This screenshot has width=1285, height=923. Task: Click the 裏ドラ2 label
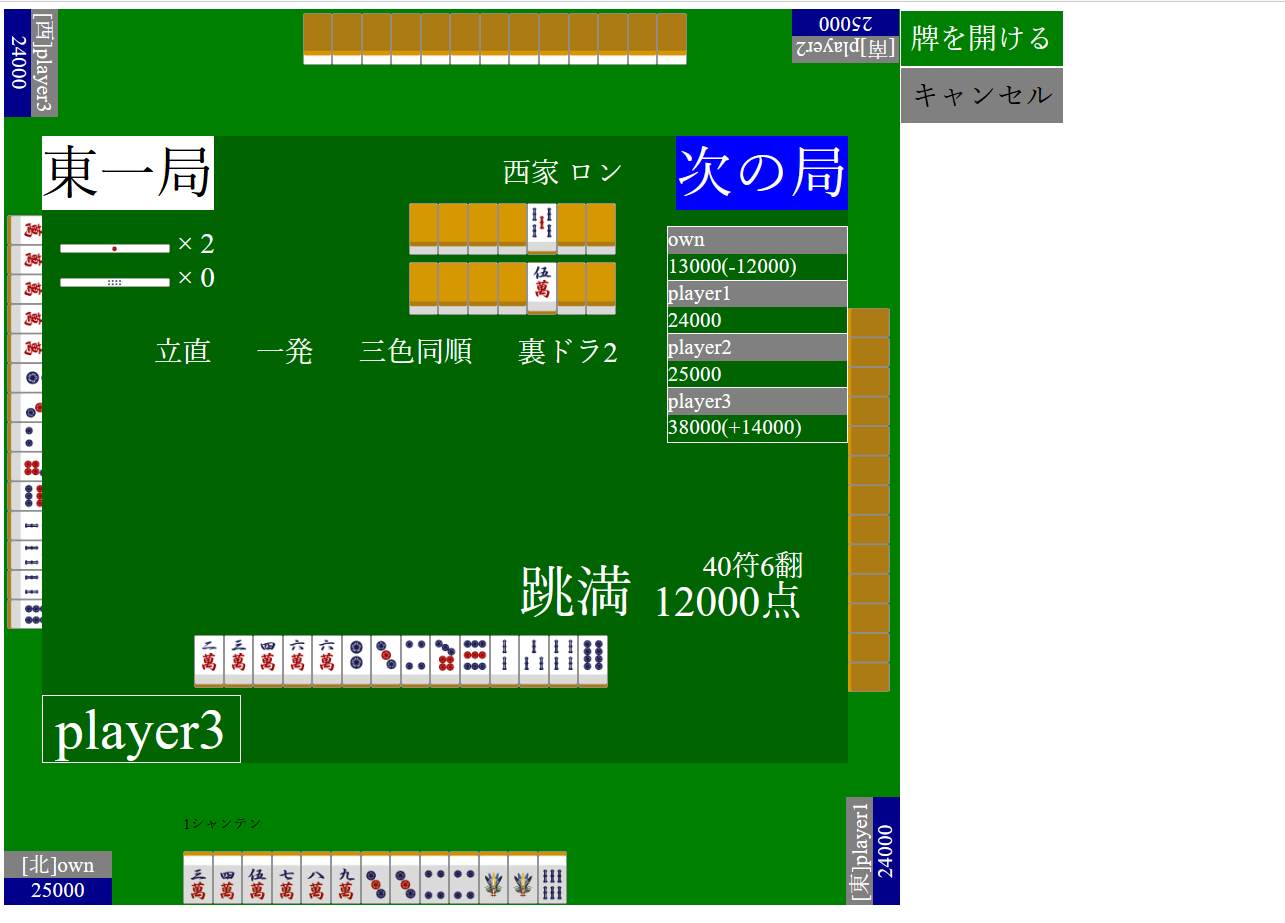click(568, 352)
